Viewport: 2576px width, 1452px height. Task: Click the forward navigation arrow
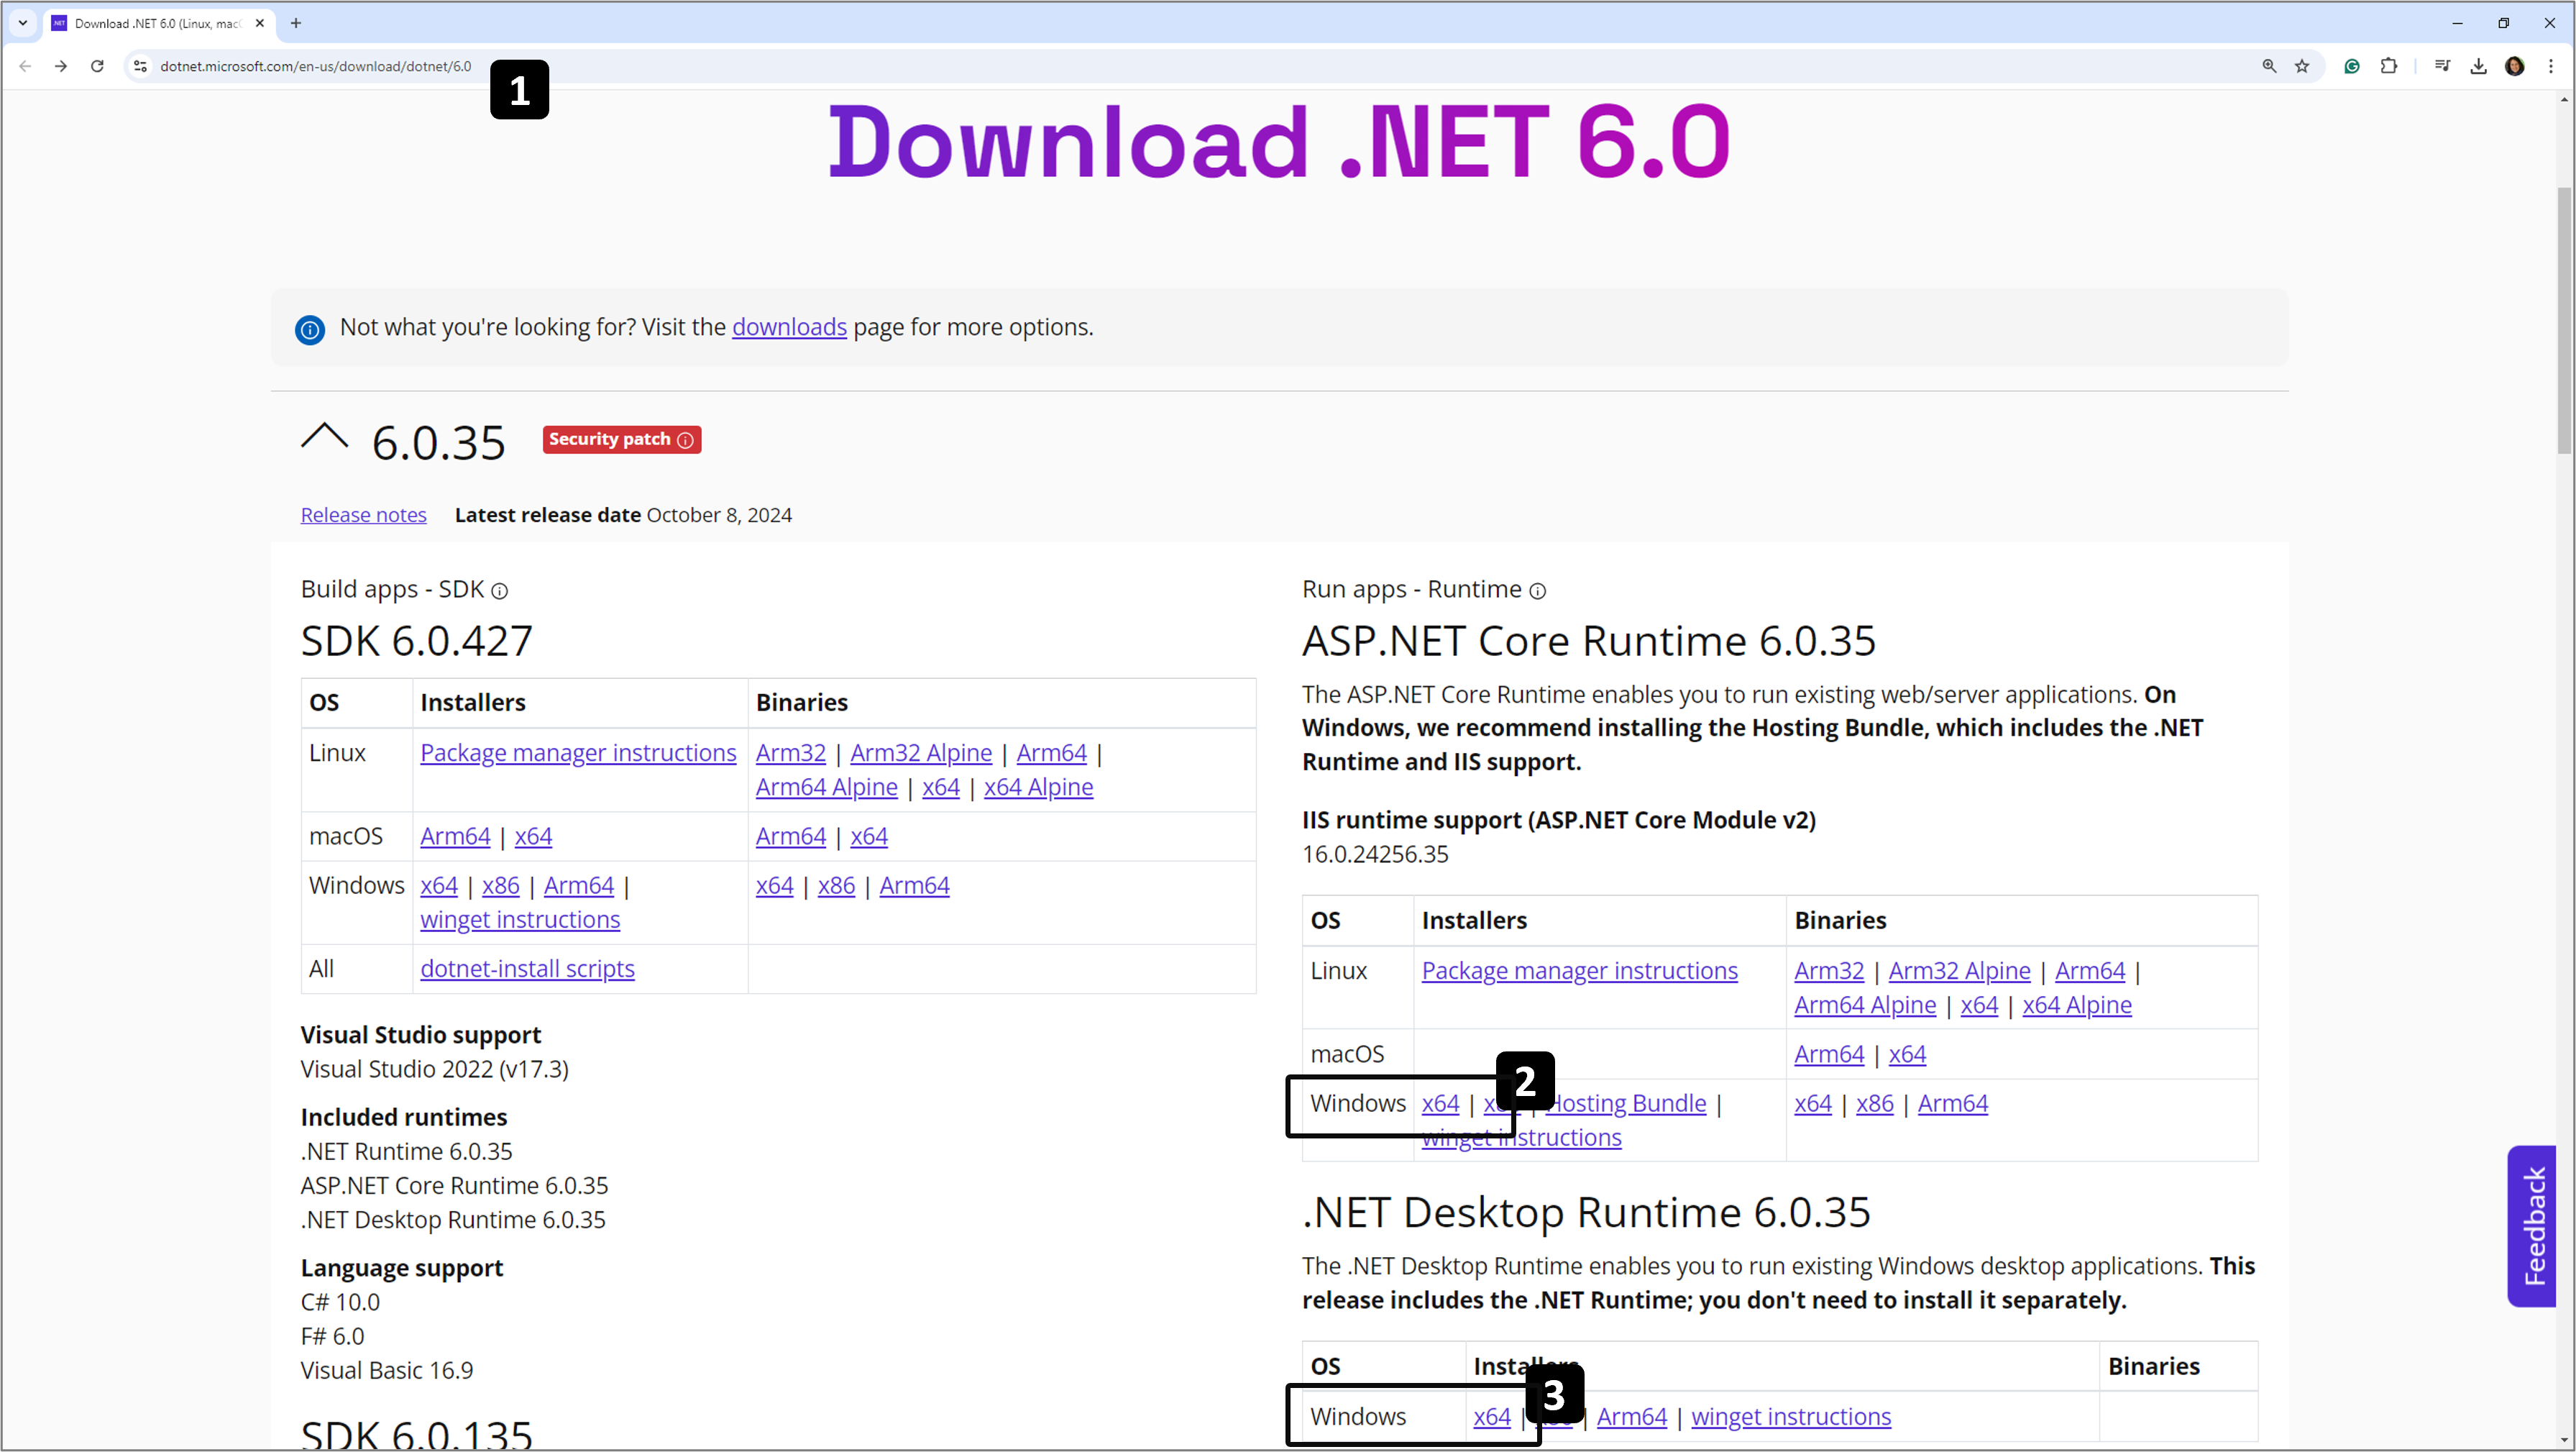(x=61, y=66)
